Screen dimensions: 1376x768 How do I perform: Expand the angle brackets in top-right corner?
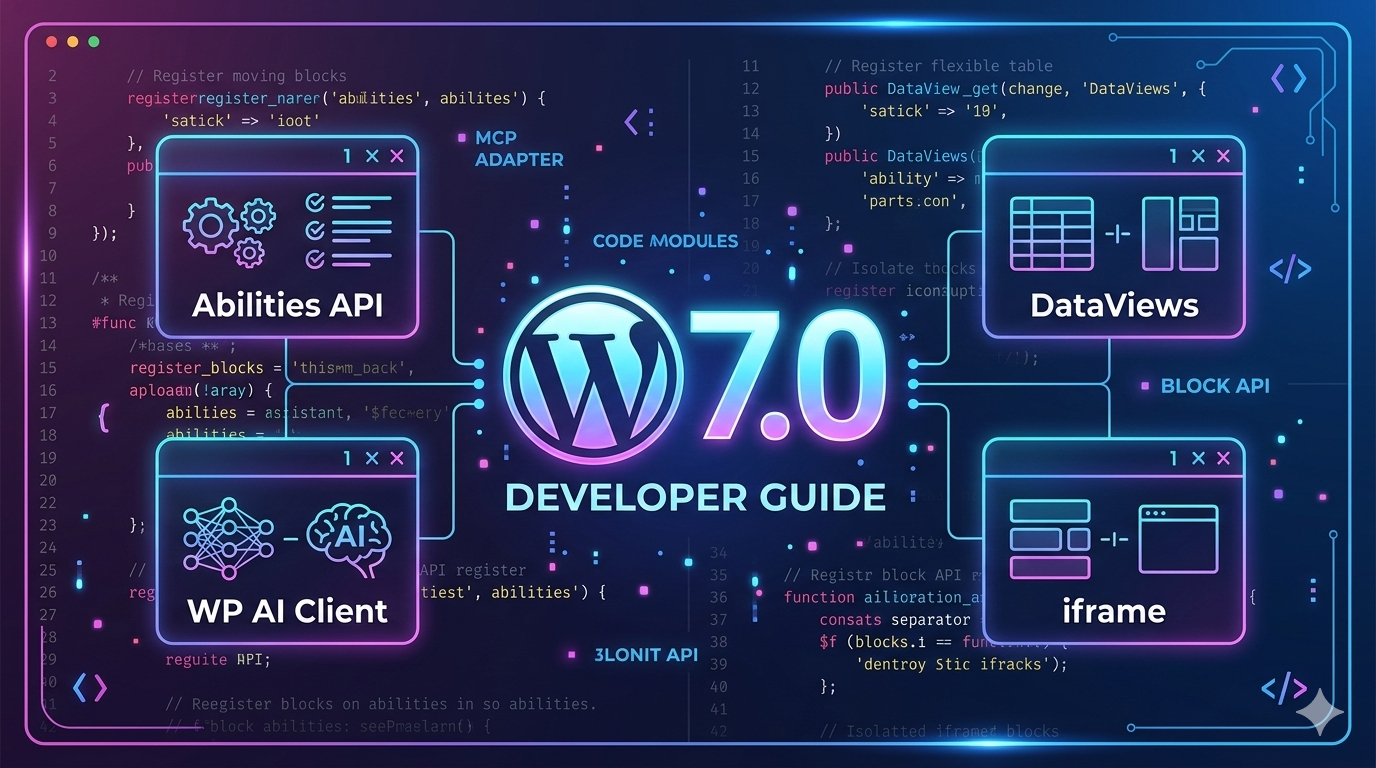point(1288,79)
